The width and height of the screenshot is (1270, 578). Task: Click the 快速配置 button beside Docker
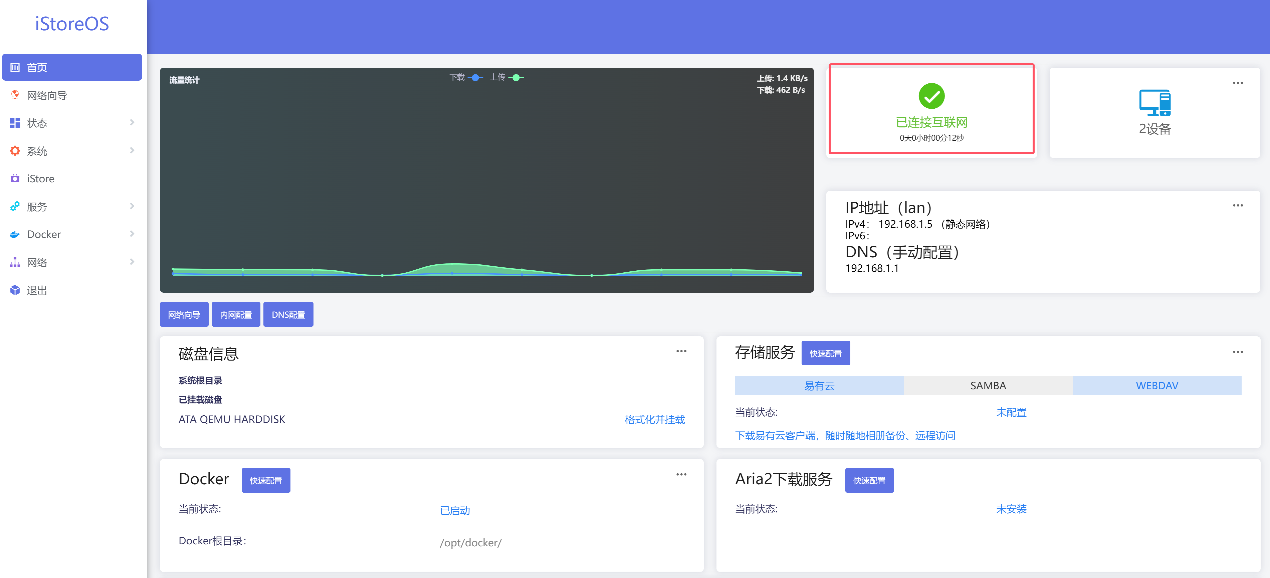coord(266,481)
